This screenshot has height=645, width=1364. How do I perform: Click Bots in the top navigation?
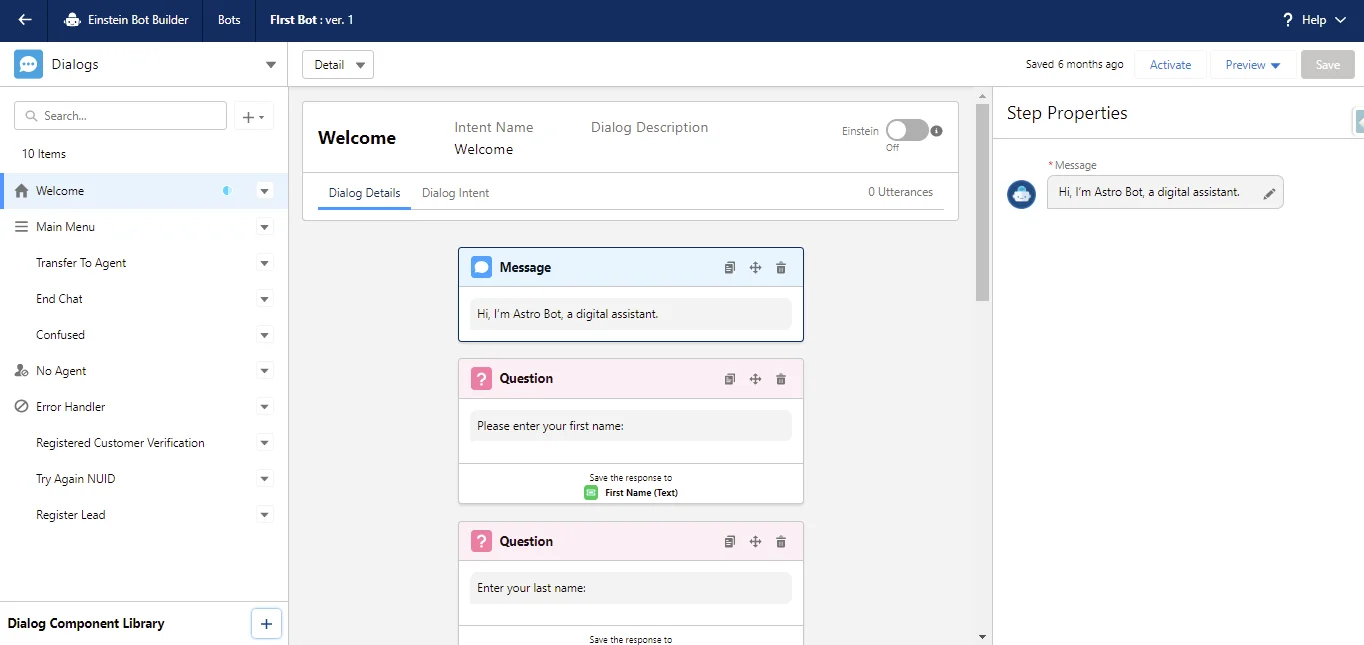pyautogui.click(x=228, y=20)
